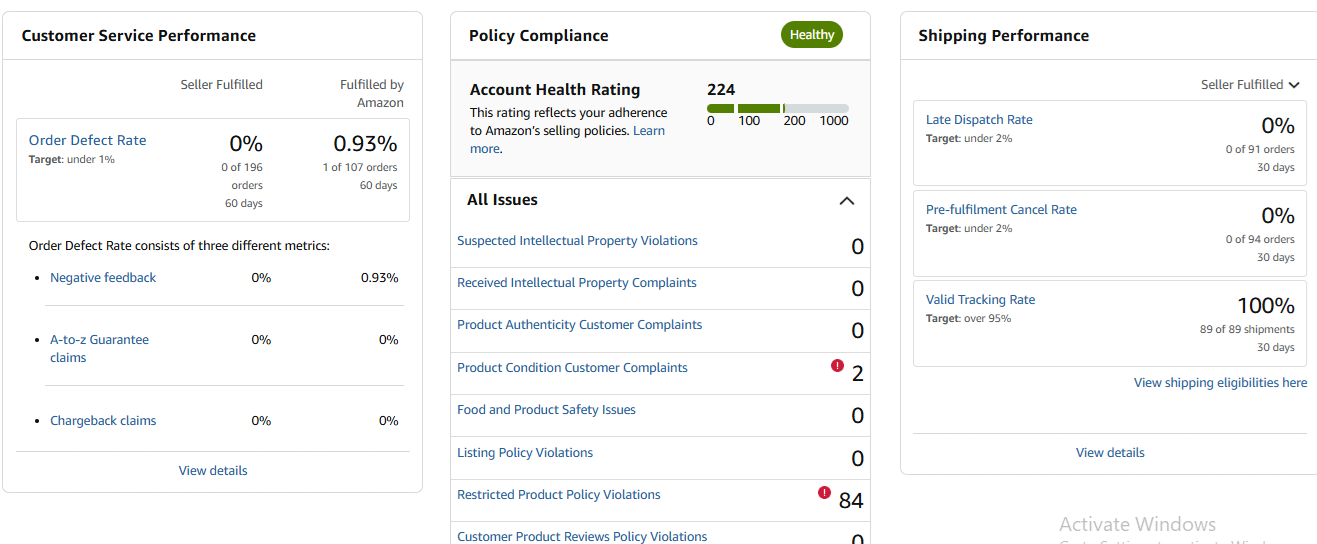The image size is (1317, 544).
Task: Open Food and Product Safety Issues
Action: (546, 410)
